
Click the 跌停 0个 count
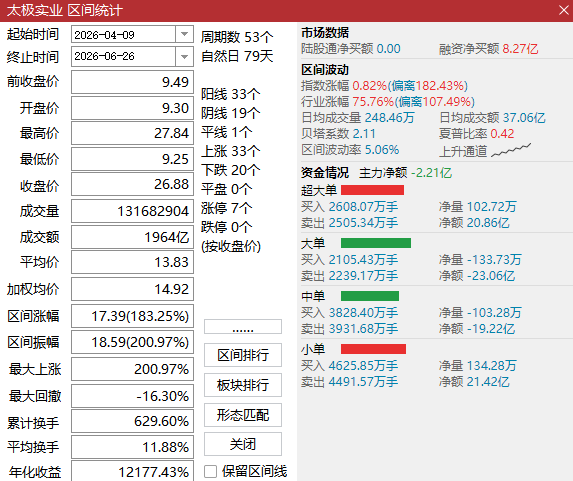point(227,227)
